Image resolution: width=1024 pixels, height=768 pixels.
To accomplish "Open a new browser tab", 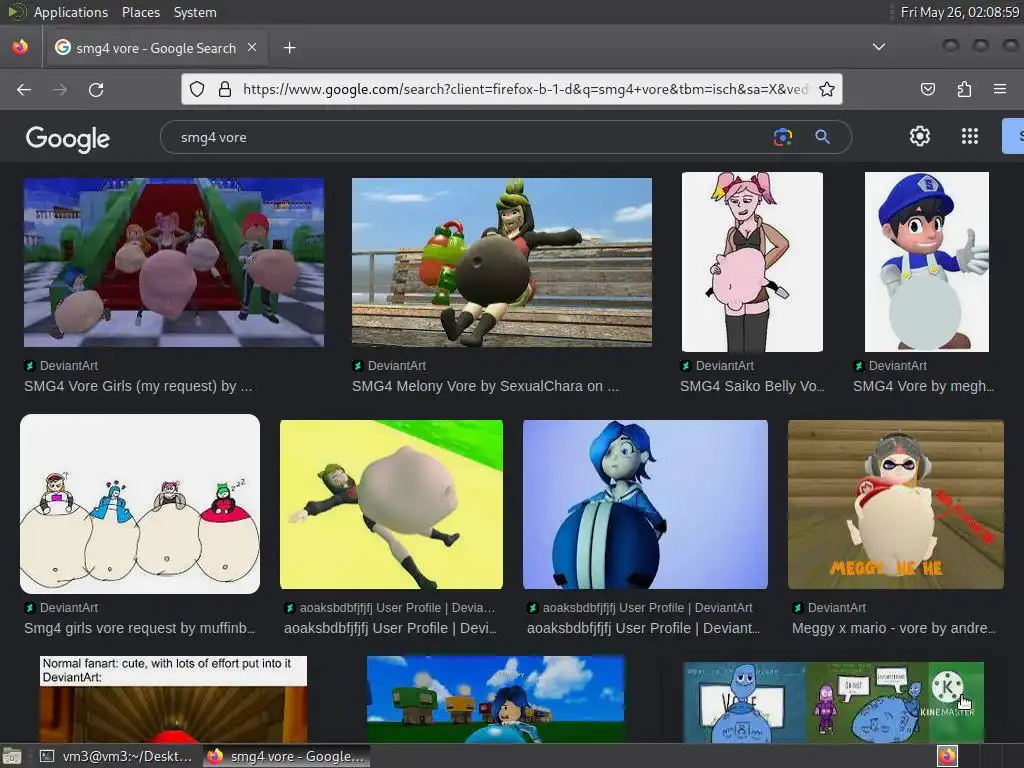I will [x=289, y=48].
